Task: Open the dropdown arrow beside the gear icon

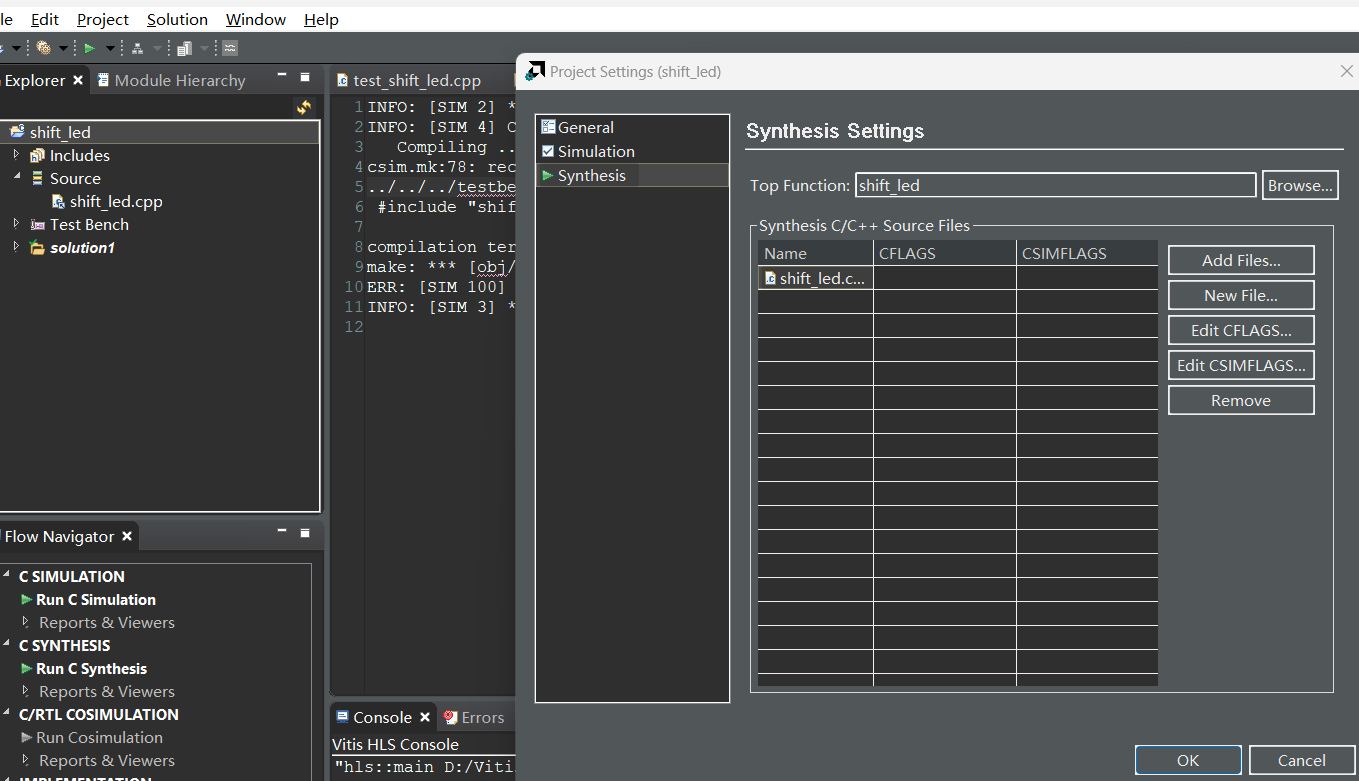Action: (63, 48)
